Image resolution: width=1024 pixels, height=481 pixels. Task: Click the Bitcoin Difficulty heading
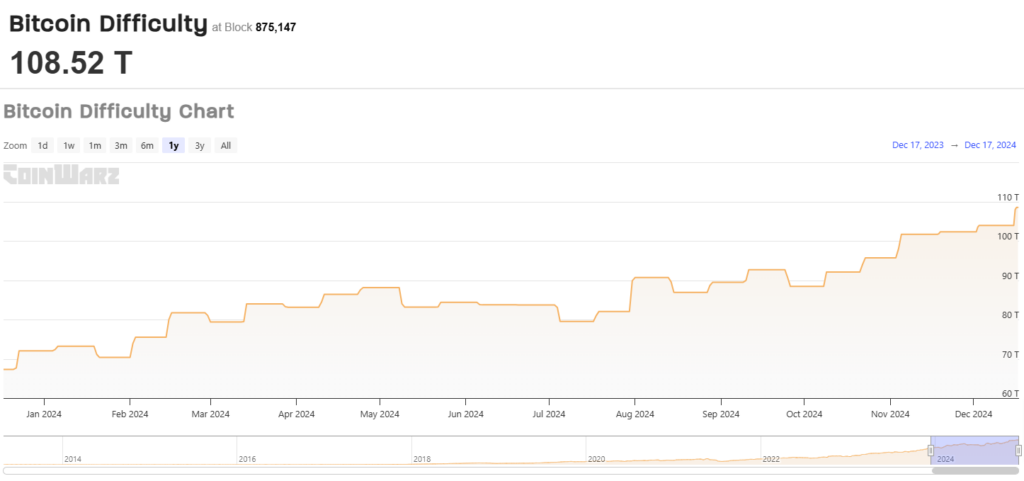108,24
